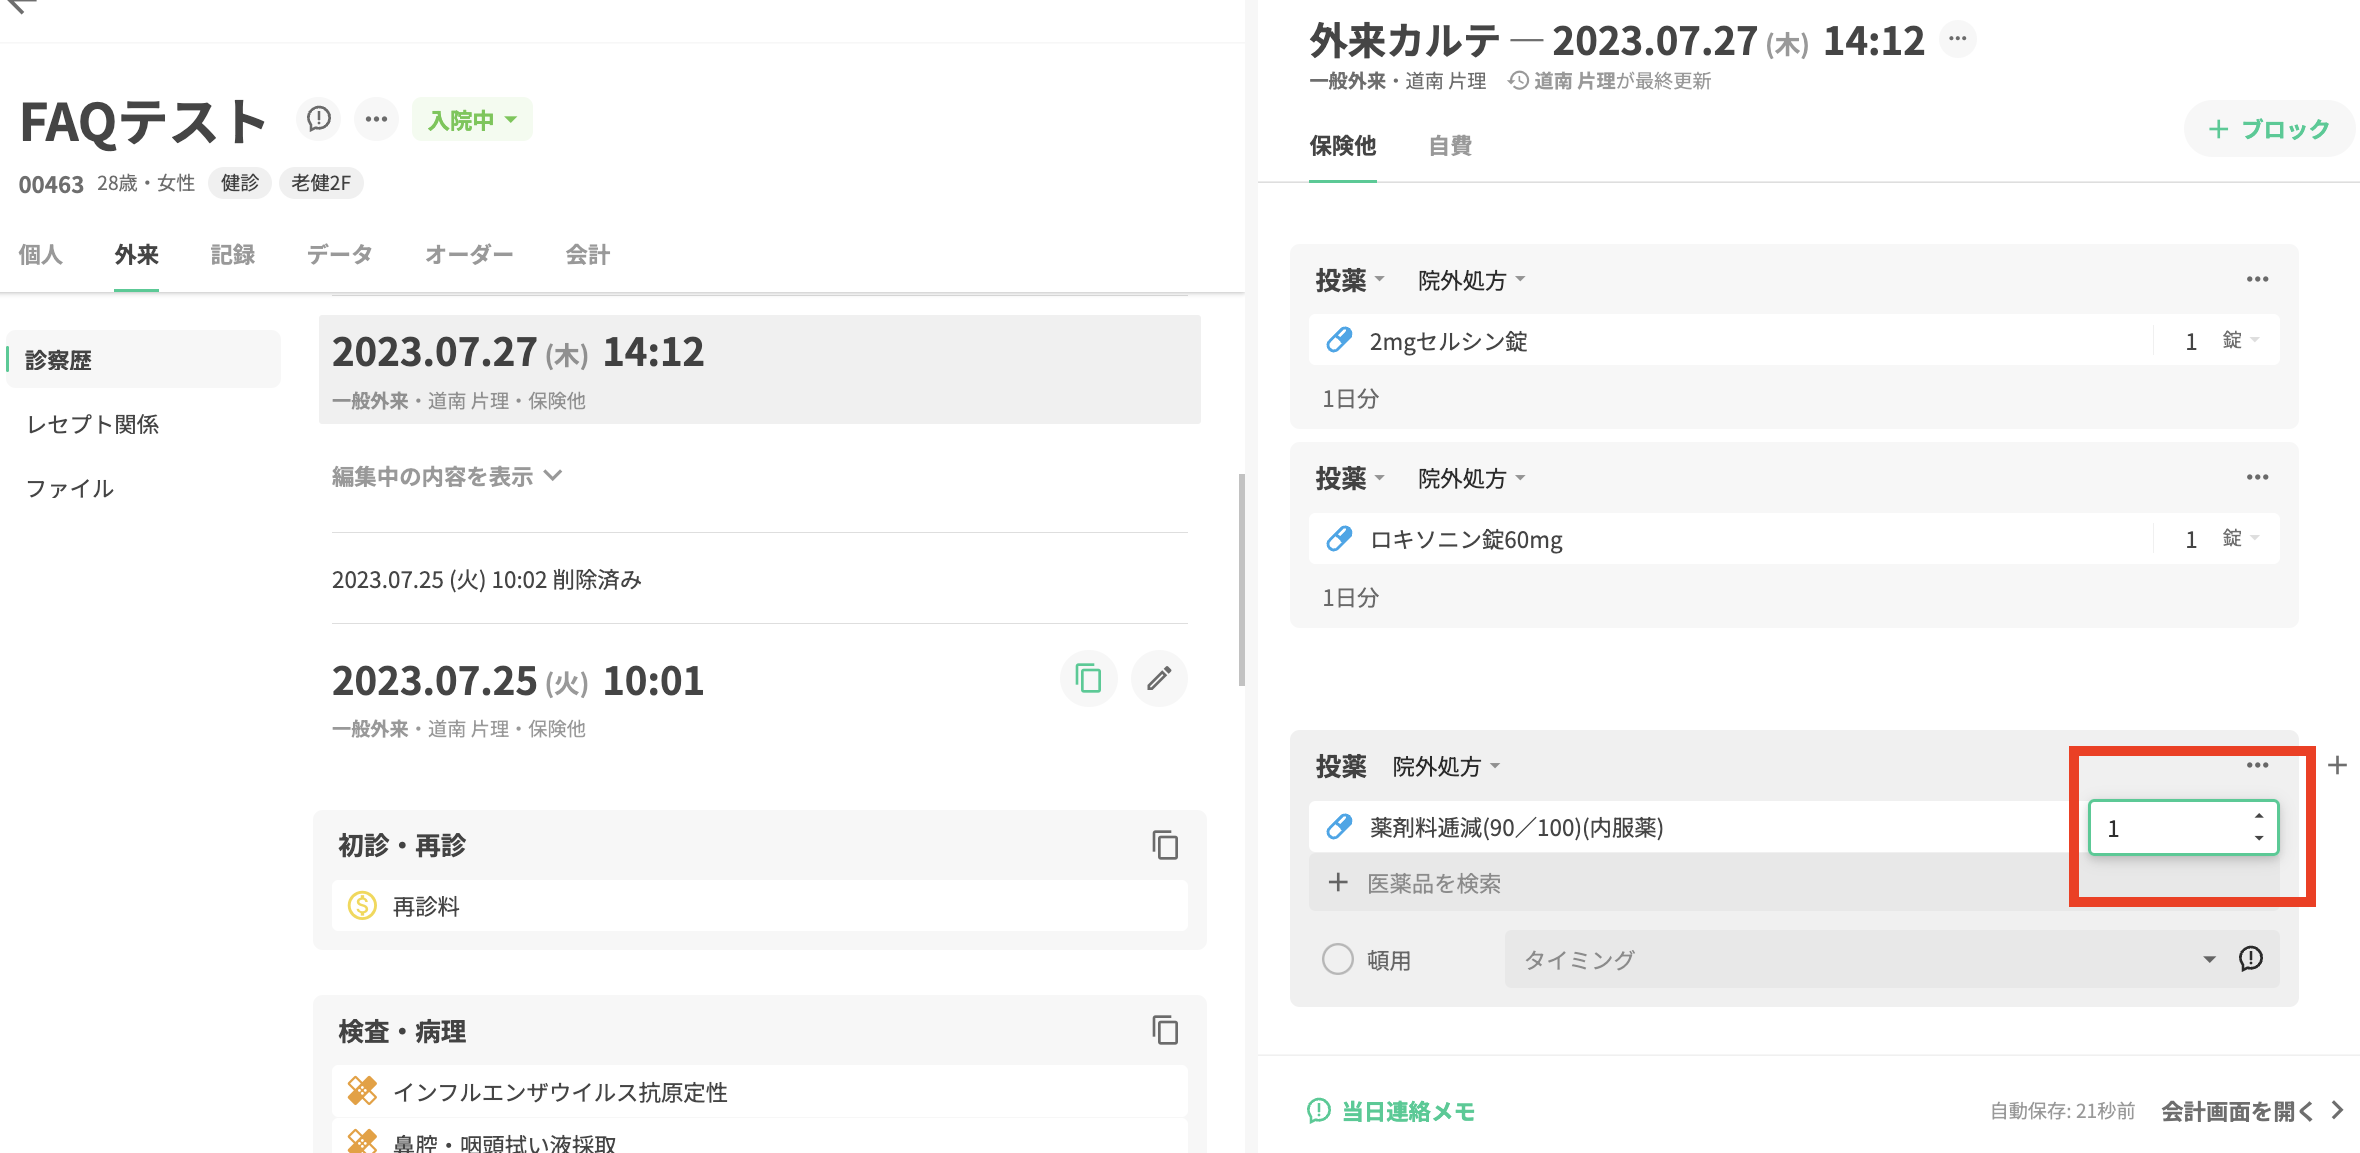Click the 医薬品を検索 search field
This screenshot has width=2360, height=1153.
pos(1433,883)
